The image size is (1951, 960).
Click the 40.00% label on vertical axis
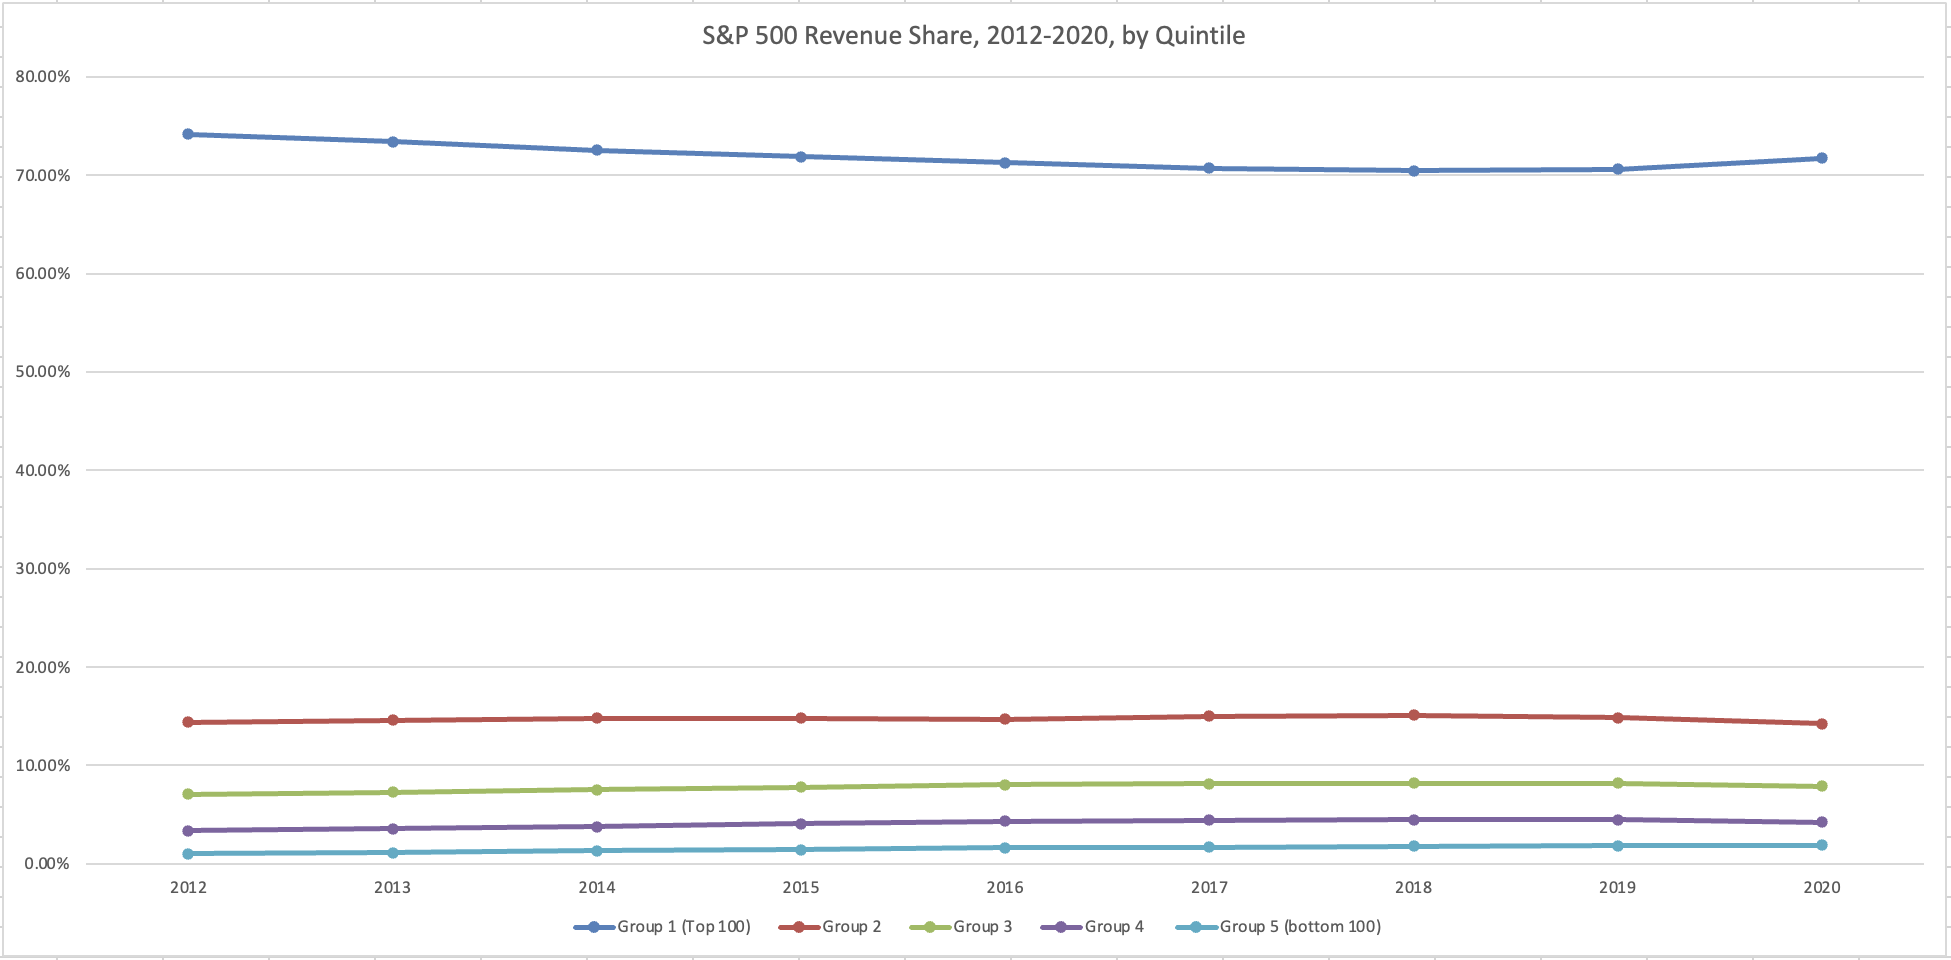(43, 470)
